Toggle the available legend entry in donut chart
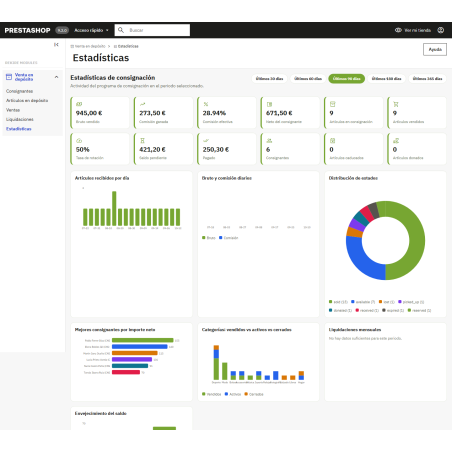Viewport: 452px width, 452px height. [363, 302]
